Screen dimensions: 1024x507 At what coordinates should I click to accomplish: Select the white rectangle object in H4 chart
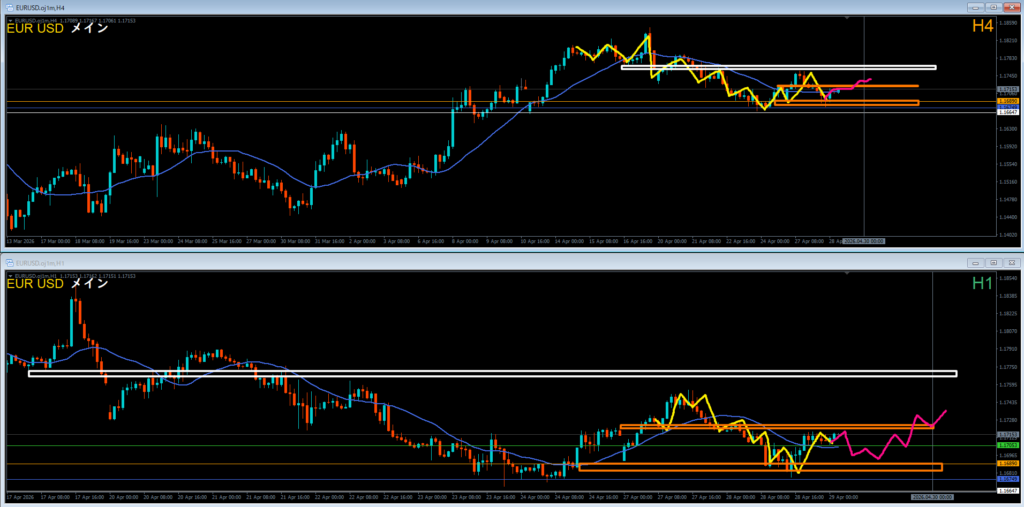(x=778, y=67)
